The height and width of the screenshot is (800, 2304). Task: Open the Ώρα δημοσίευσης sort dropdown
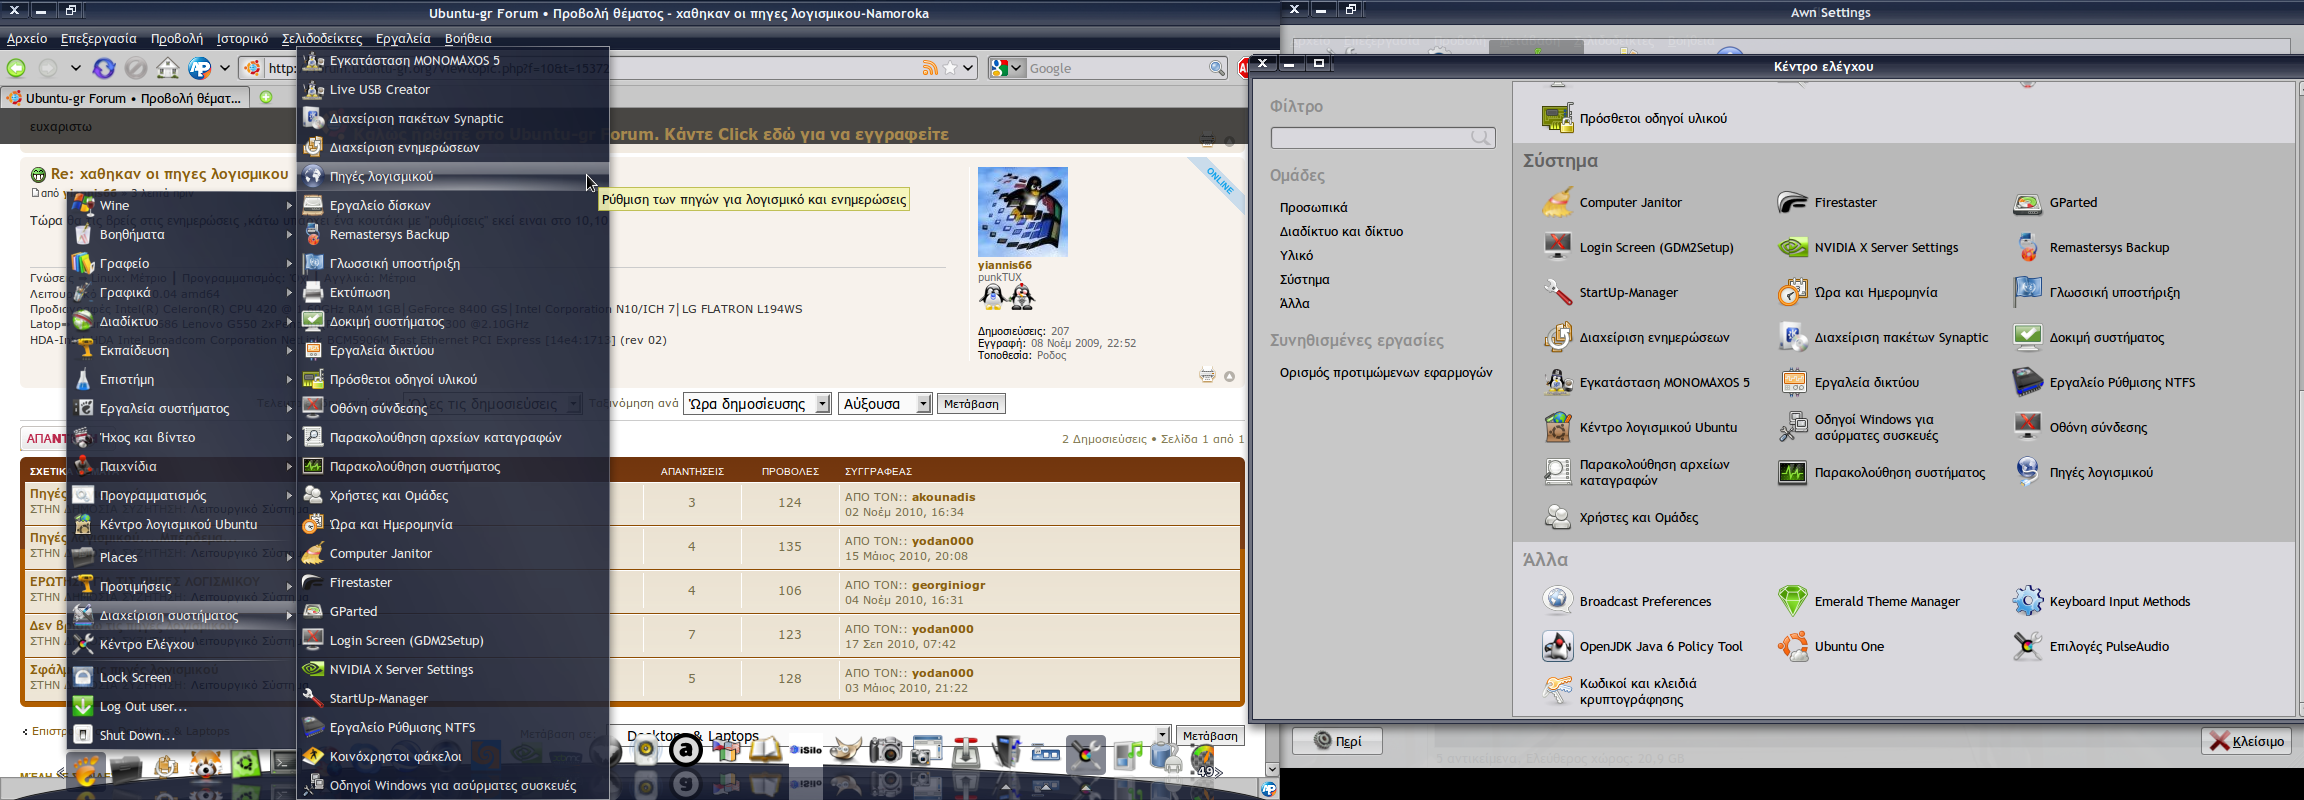click(757, 404)
